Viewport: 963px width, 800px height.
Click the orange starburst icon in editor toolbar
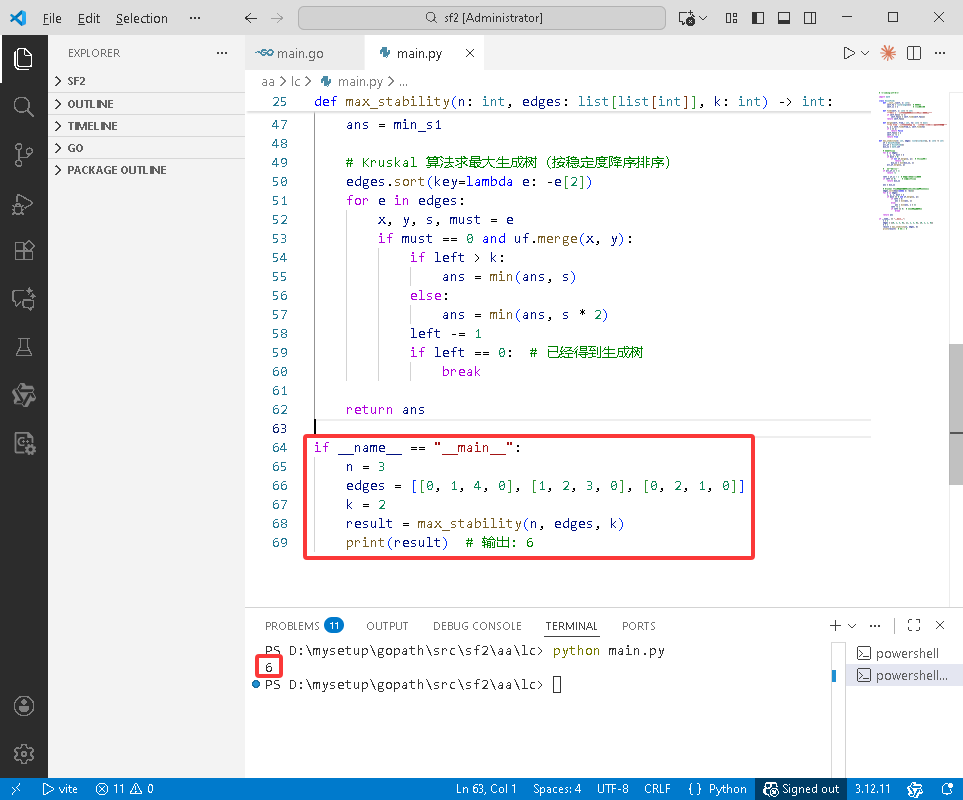pos(887,53)
